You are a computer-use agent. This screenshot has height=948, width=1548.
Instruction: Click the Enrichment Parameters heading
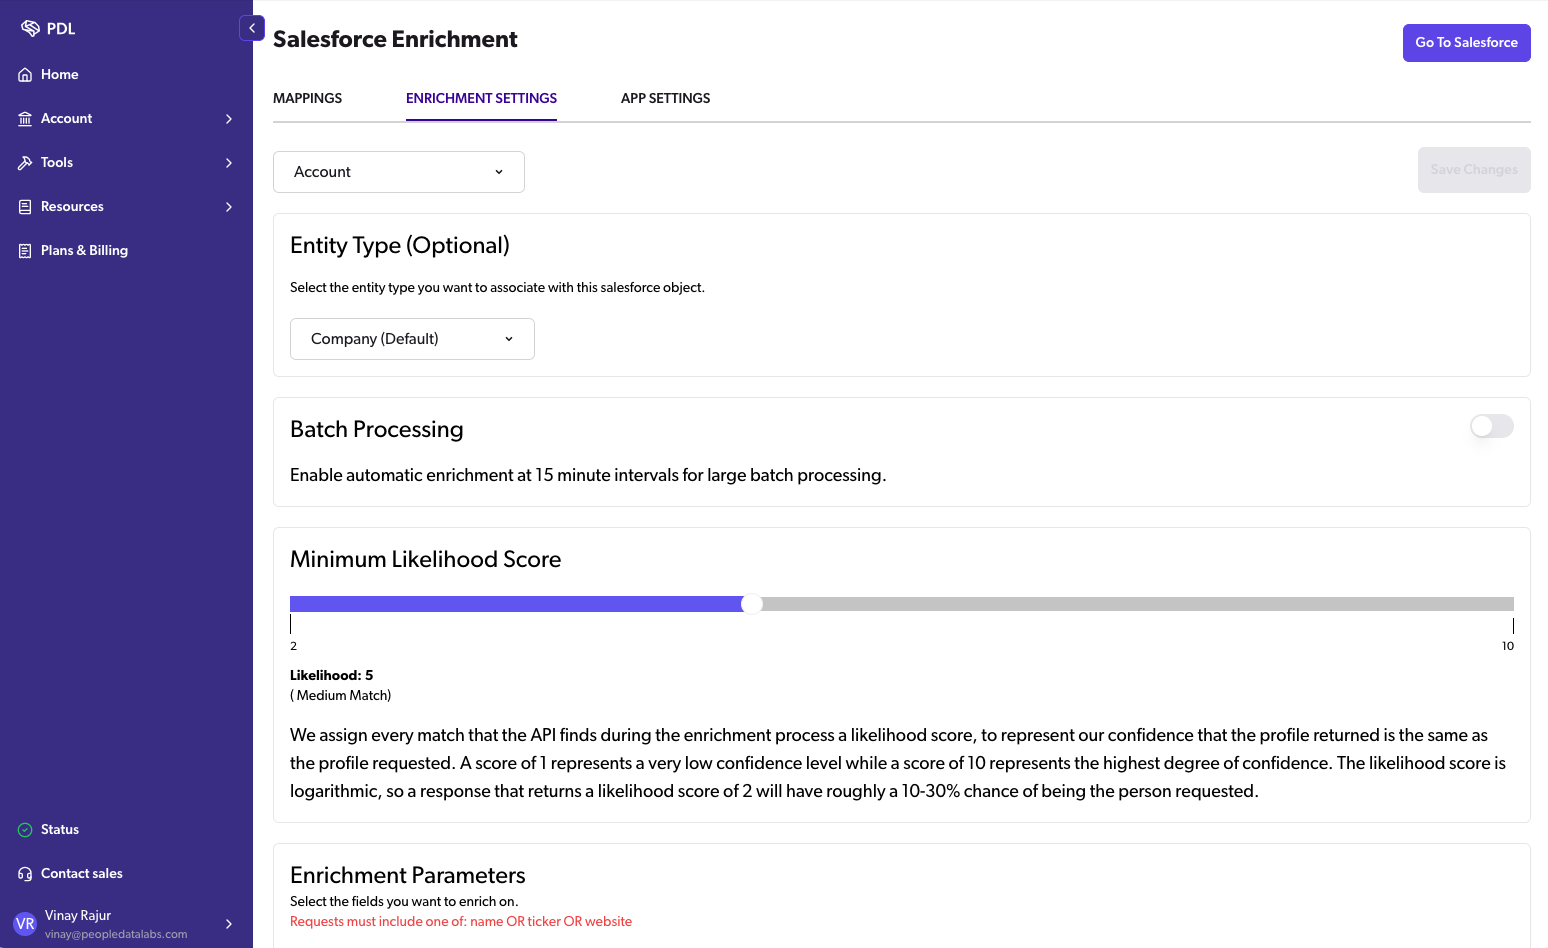coord(408,875)
